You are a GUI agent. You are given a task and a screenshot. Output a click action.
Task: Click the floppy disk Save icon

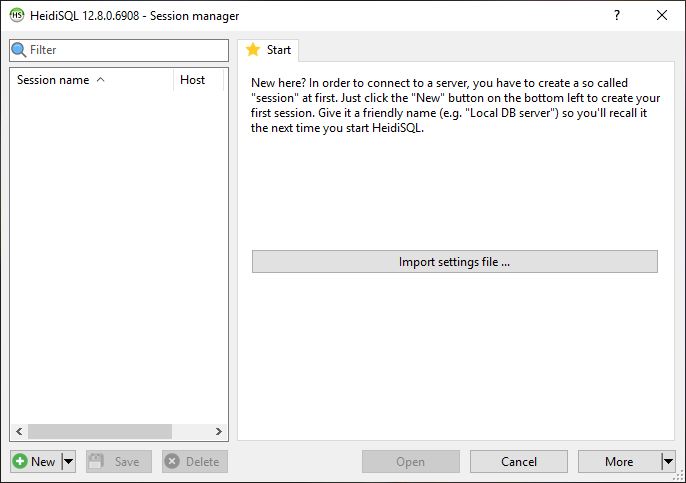(x=96, y=461)
